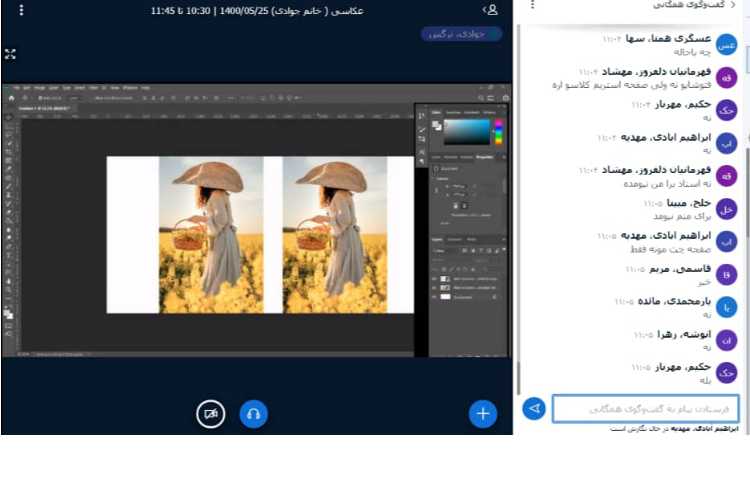The image size is (750, 480).
Task: Click avatar of انوشه، زهرا
Action: (x=726, y=340)
